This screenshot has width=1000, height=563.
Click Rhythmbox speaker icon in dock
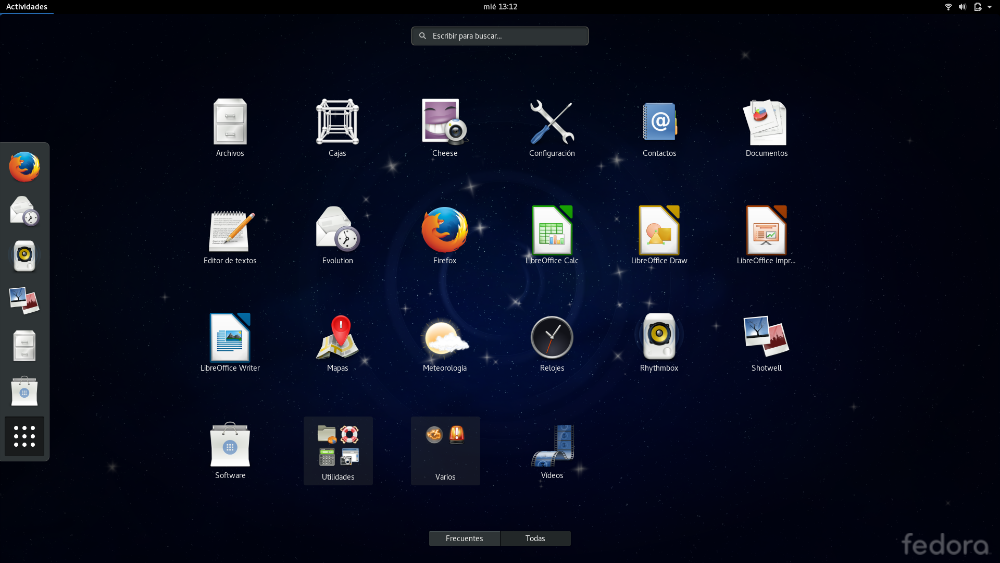pos(24,256)
